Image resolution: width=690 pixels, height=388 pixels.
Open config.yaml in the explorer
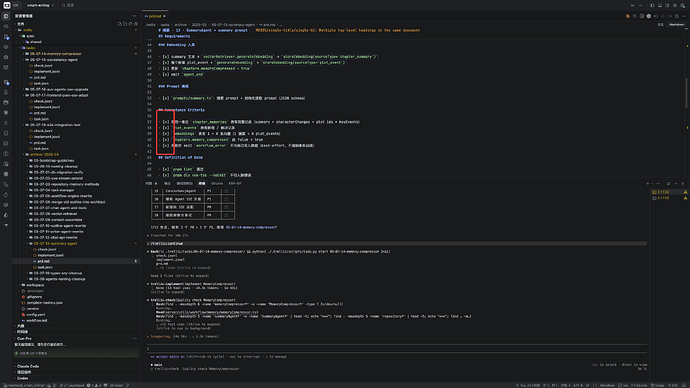click(x=36, y=315)
